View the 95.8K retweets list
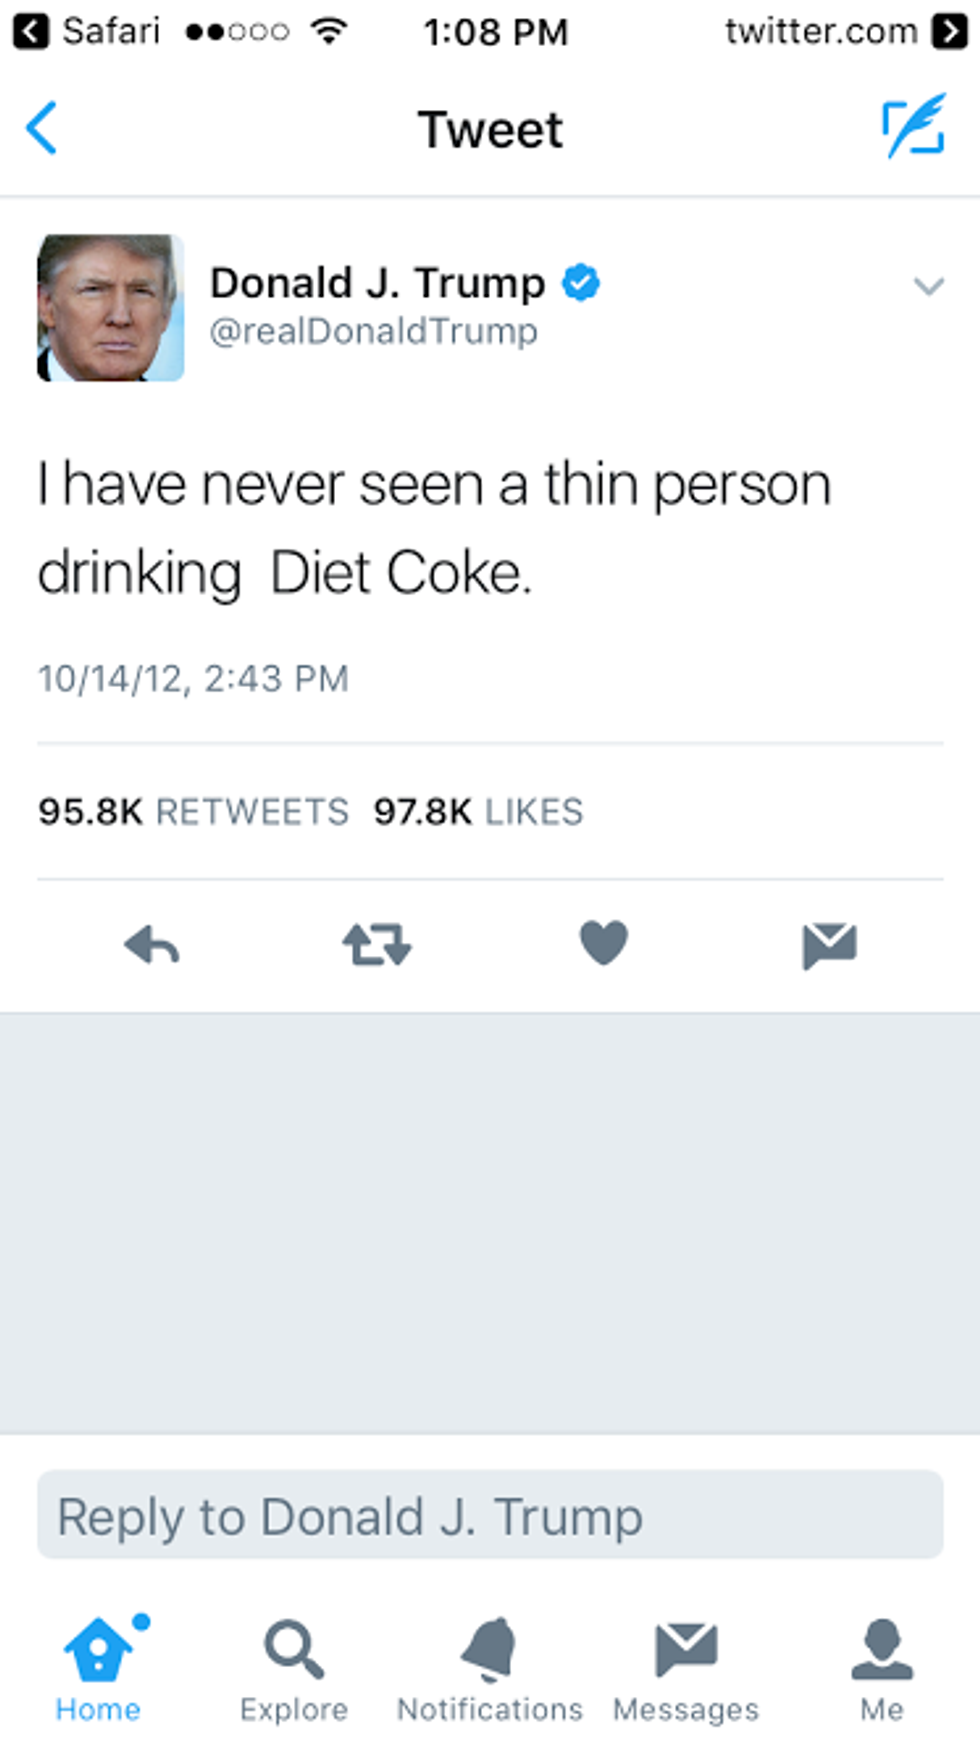Viewport: 980px width, 1739px height. (x=193, y=811)
